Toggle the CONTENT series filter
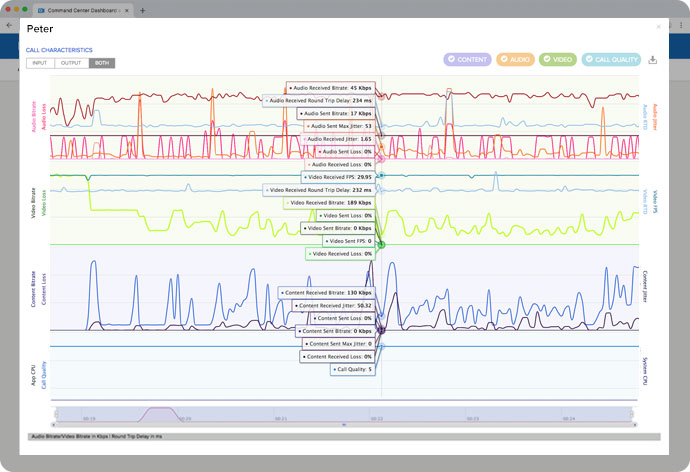This screenshot has height=472, width=690. tap(467, 59)
